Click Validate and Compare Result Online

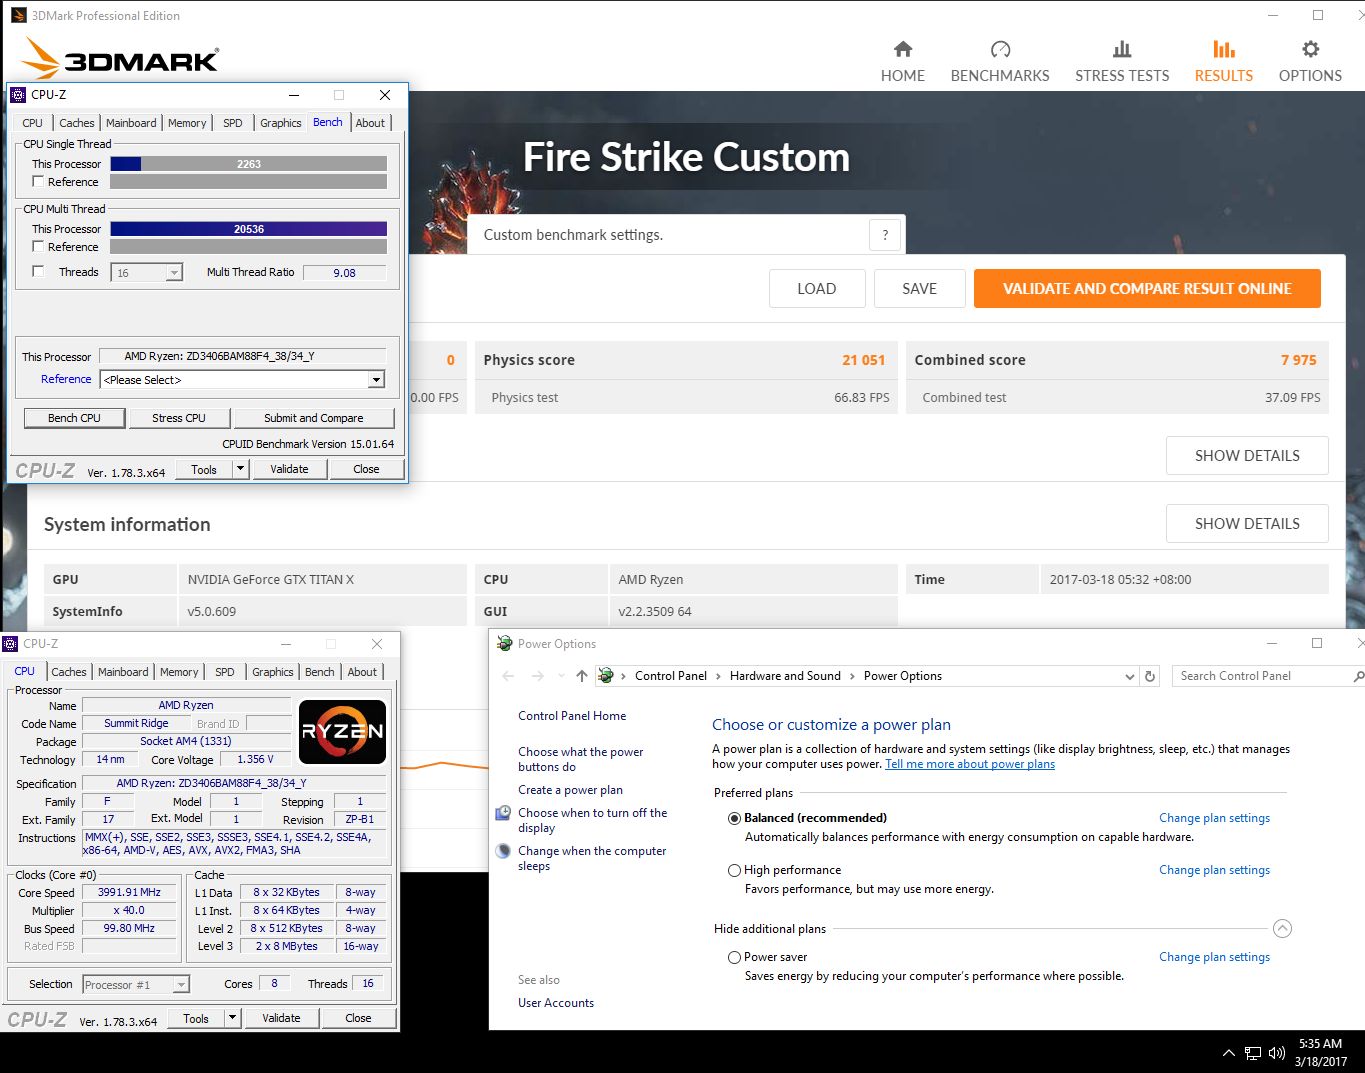click(x=1147, y=289)
